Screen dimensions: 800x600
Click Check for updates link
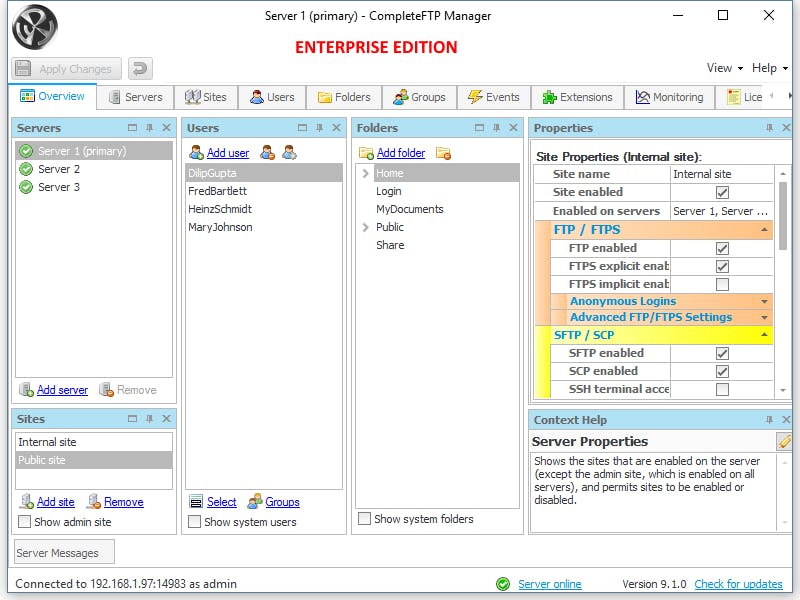(738, 584)
